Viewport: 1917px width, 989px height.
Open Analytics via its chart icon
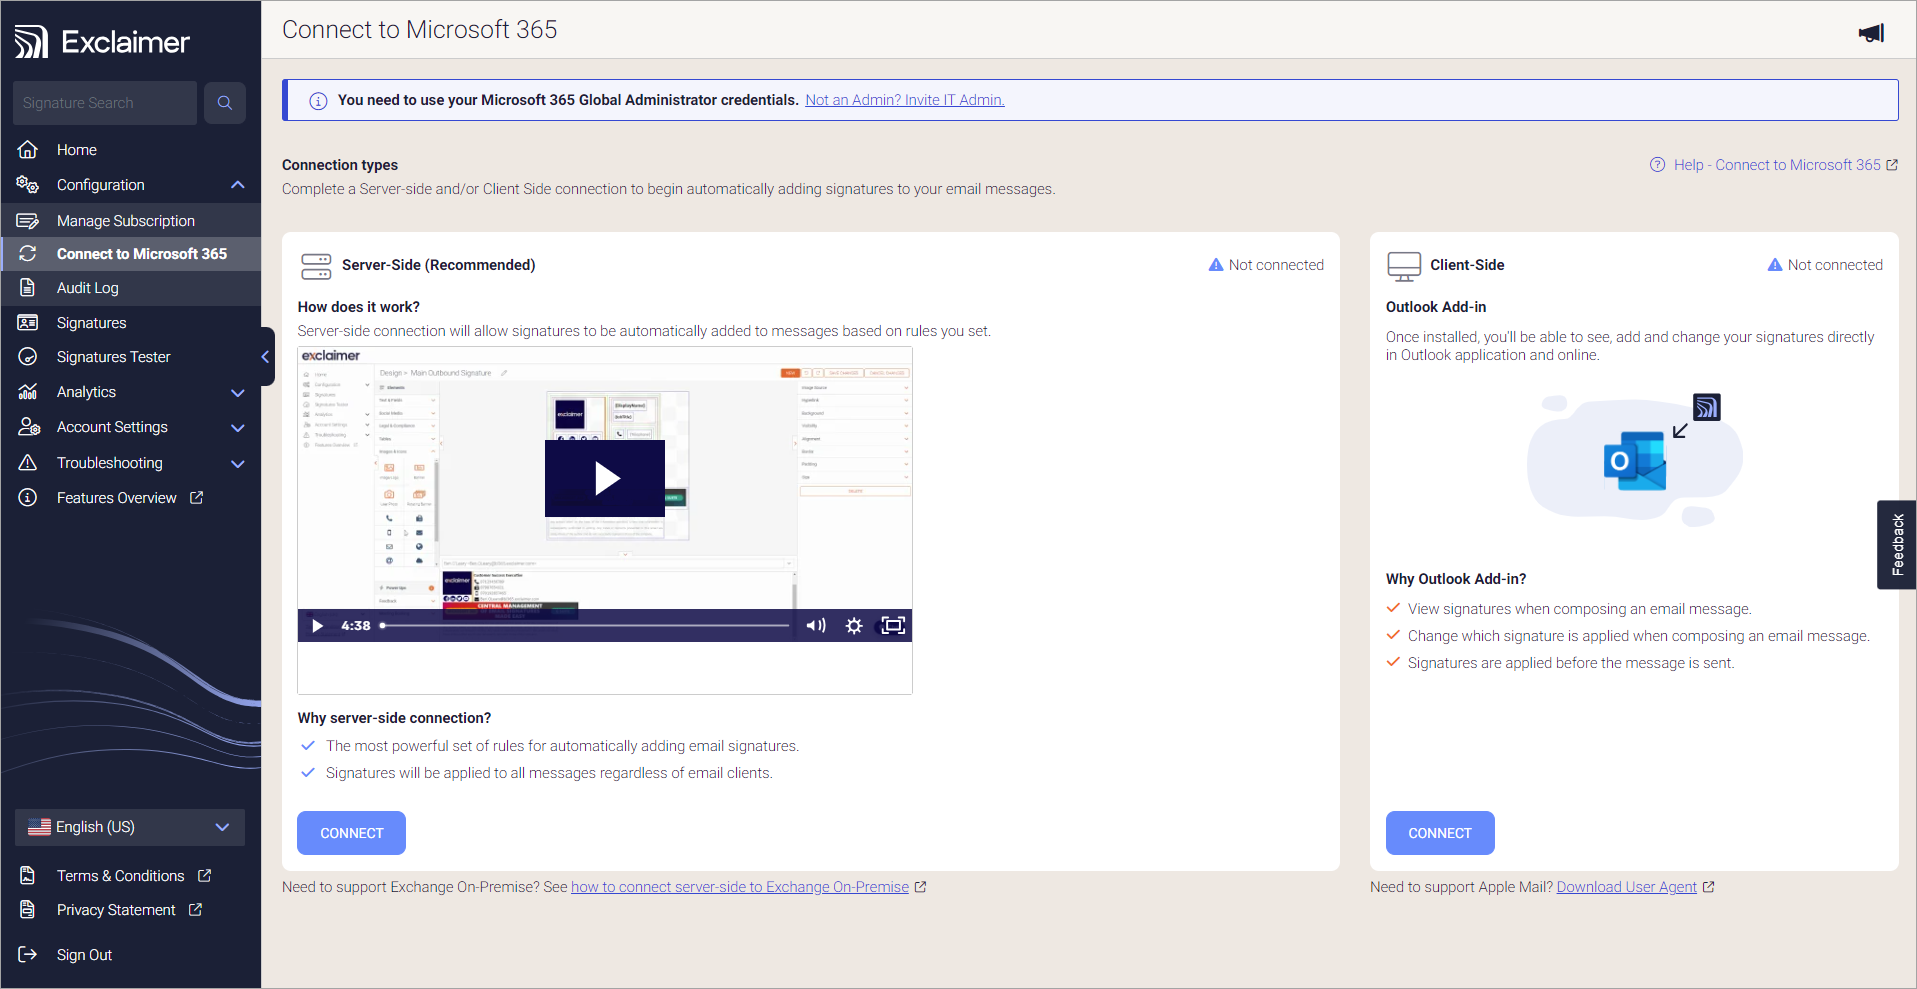click(x=28, y=391)
